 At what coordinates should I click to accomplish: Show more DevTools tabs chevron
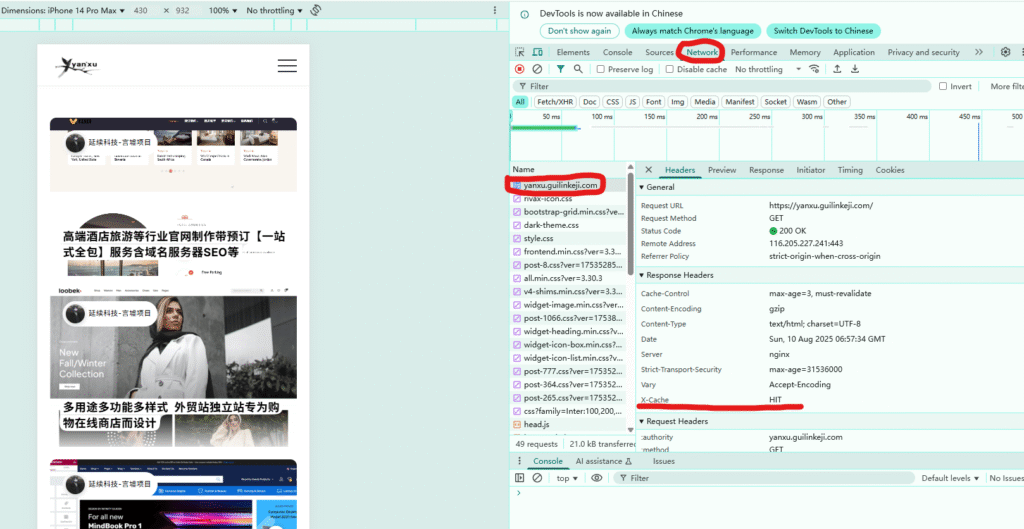point(978,52)
